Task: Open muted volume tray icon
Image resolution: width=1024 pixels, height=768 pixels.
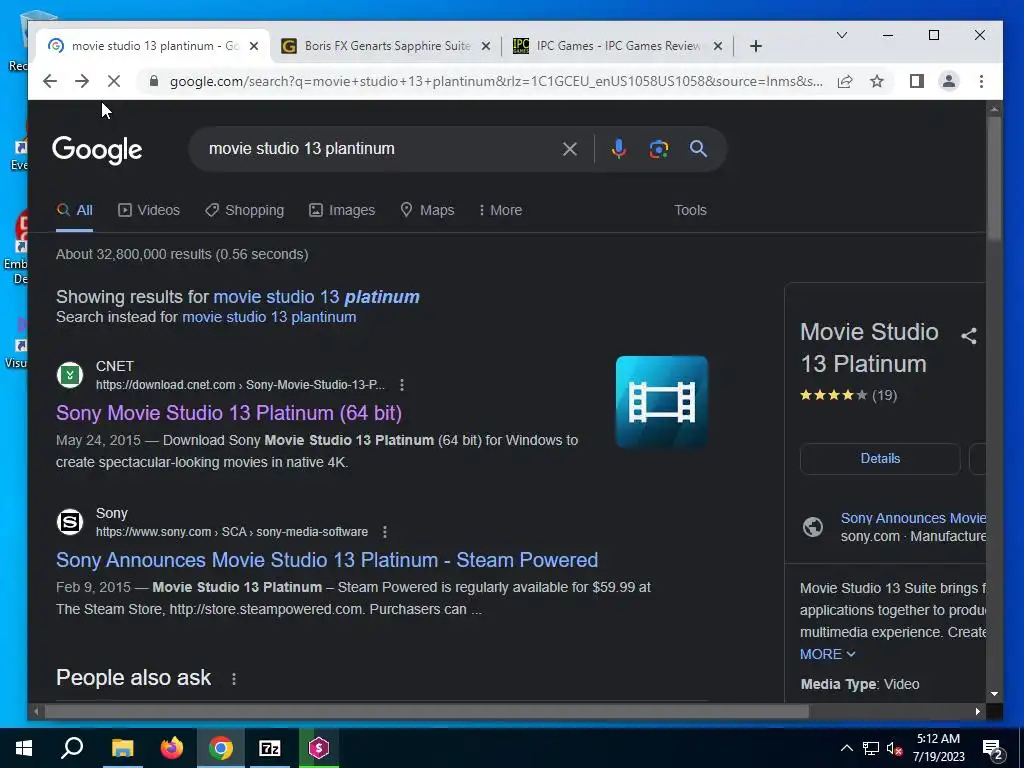Action: pos(895,748)
